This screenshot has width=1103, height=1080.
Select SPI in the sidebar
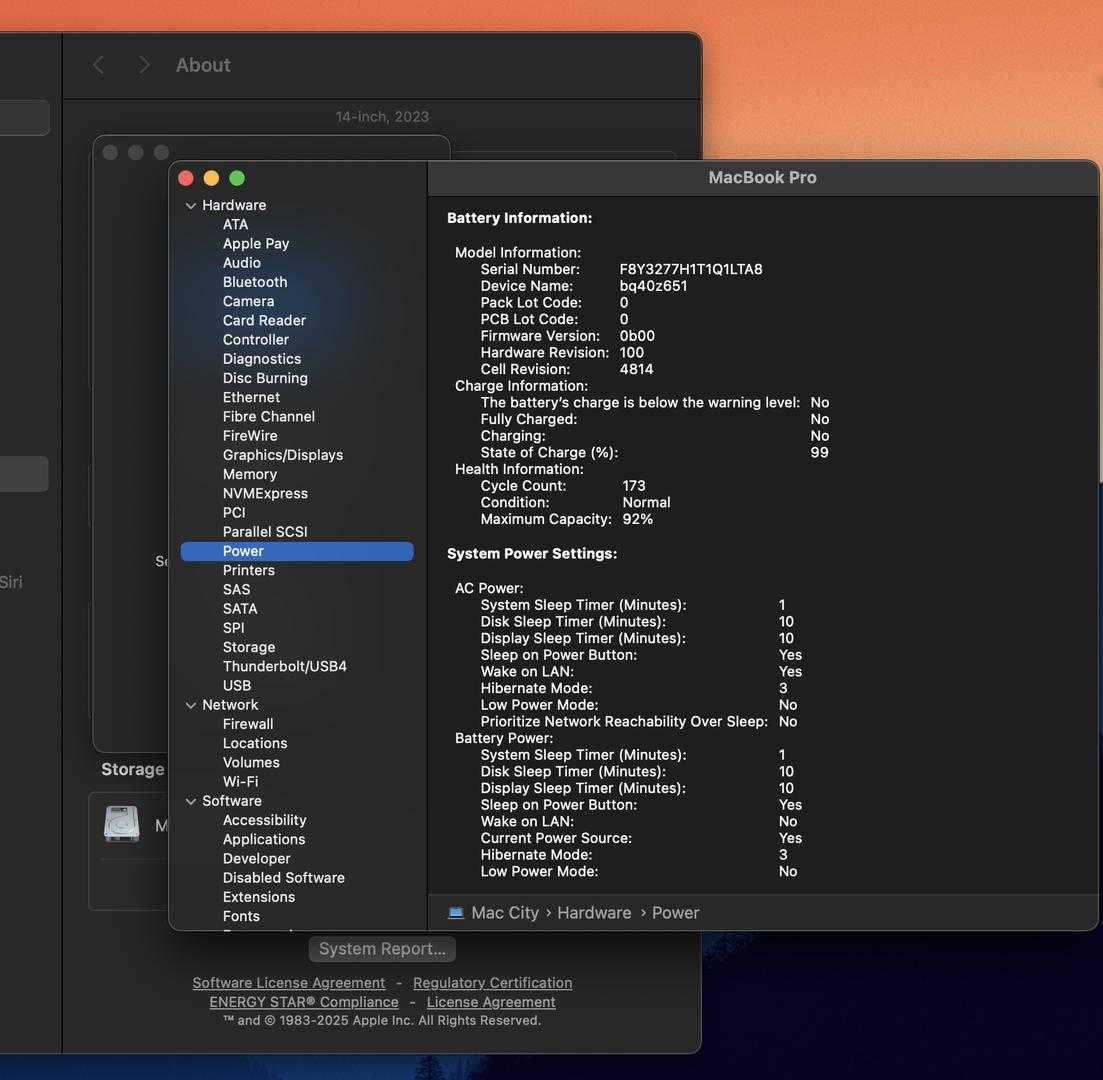[x=234, y=628]
